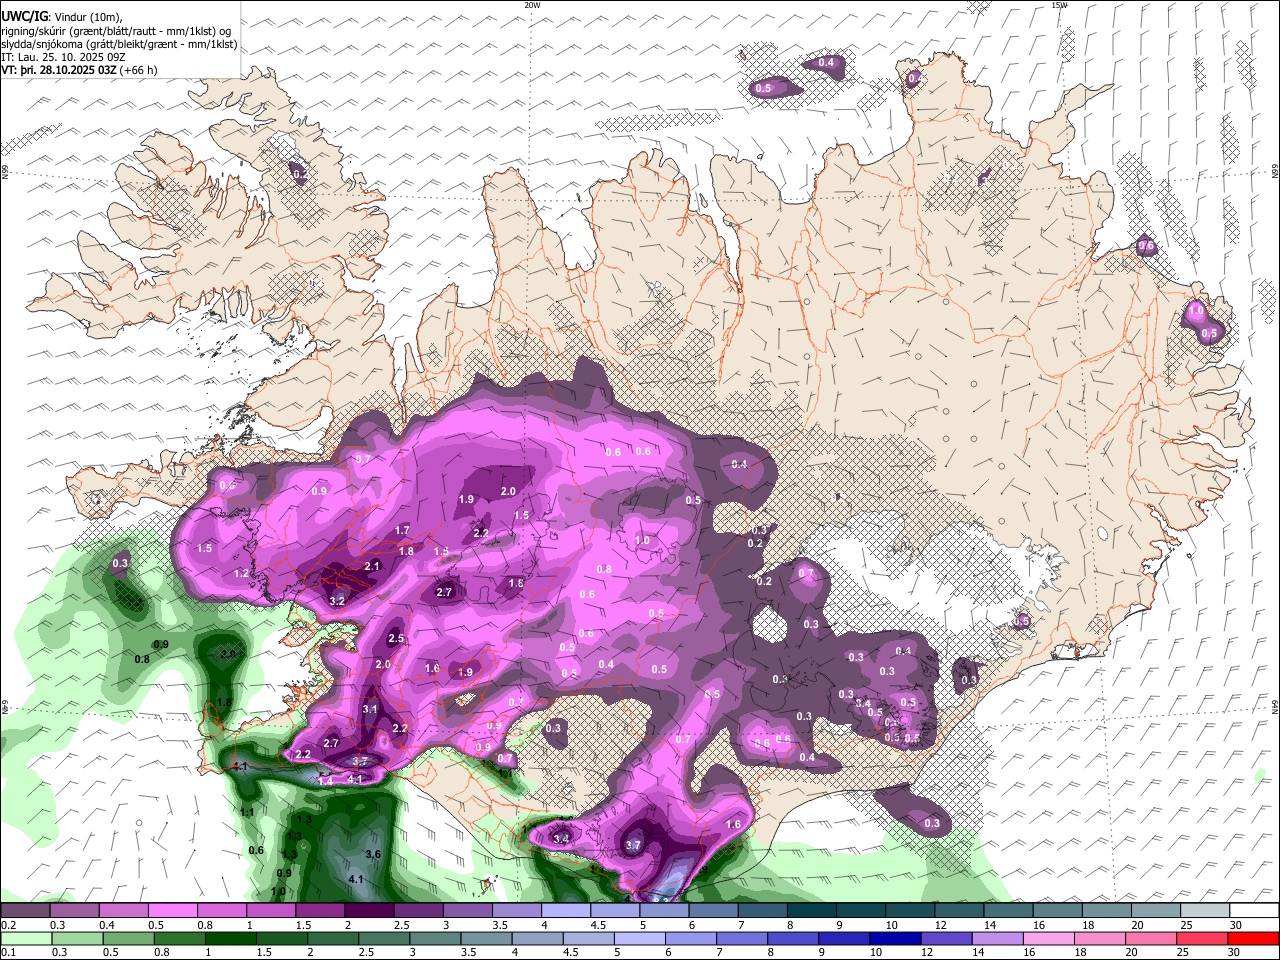Pick the upper legend swatch between 2 and 2.5

pyautogui.click(x=370, y=911)
